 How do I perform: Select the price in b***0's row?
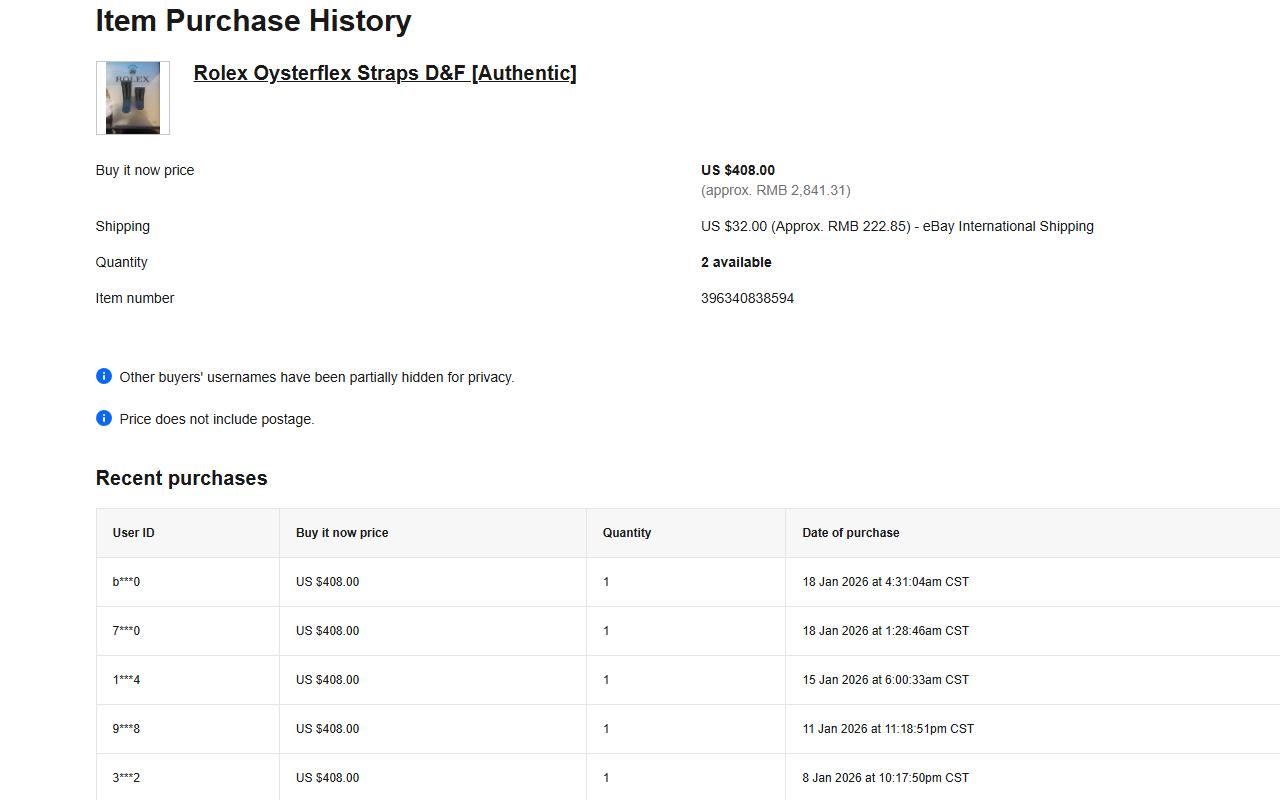tap(327, 582)
